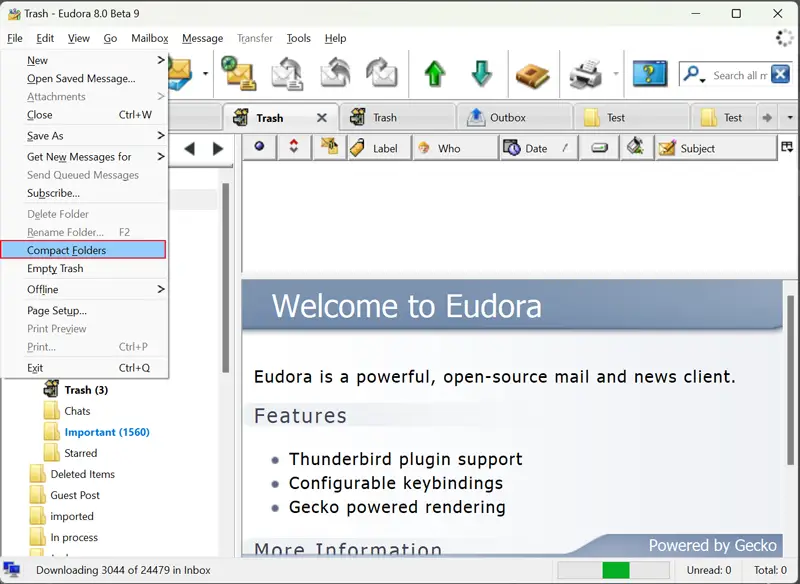800x584 pixels.
Task: Click the forward triangle navigation arrow
Action: click(218, 148)
